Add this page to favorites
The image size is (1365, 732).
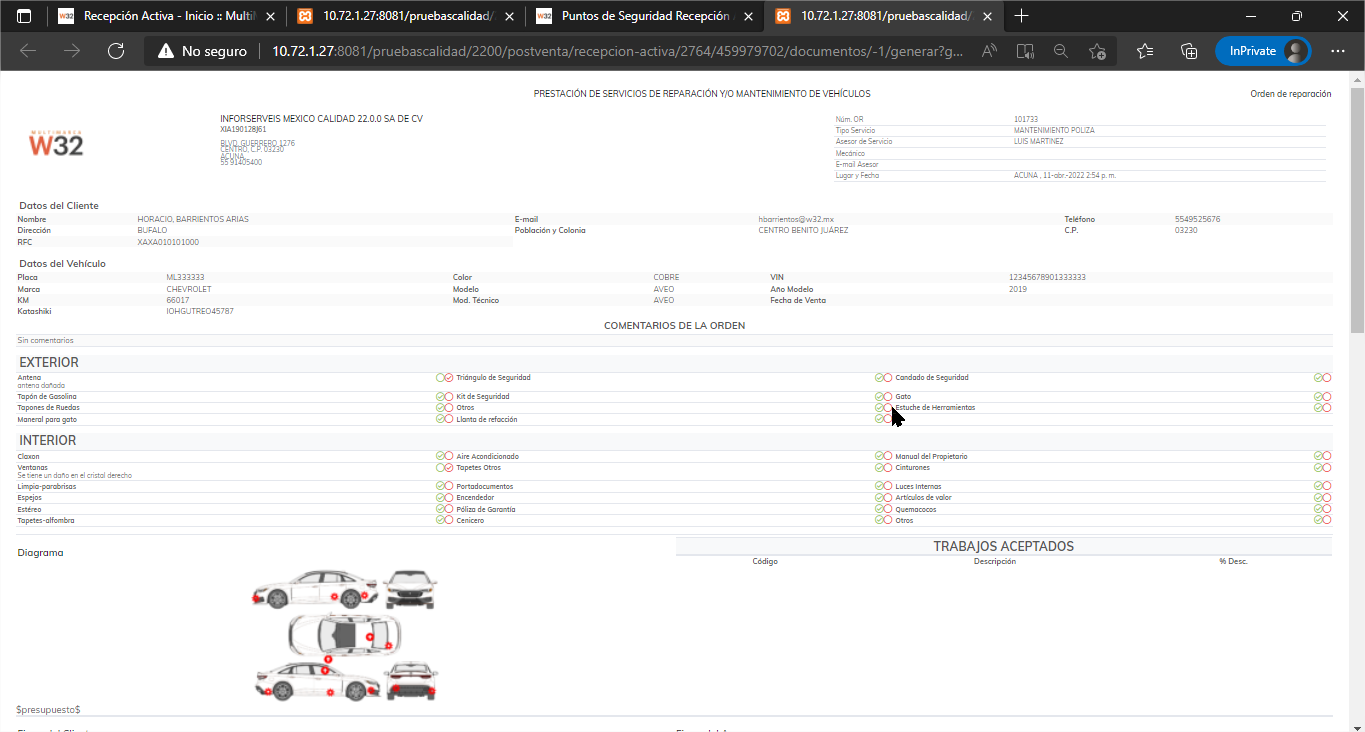pyautogui.click(x=1097, y=51)
